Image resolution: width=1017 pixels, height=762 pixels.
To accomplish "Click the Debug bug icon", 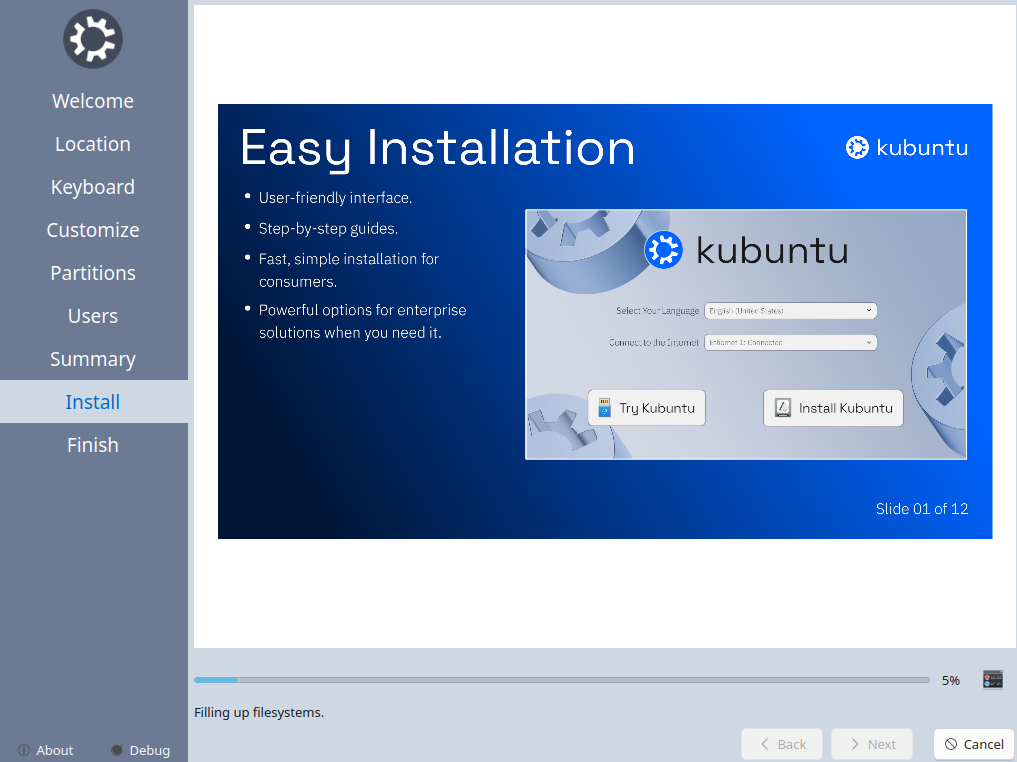I will click(x=117, y=750).
